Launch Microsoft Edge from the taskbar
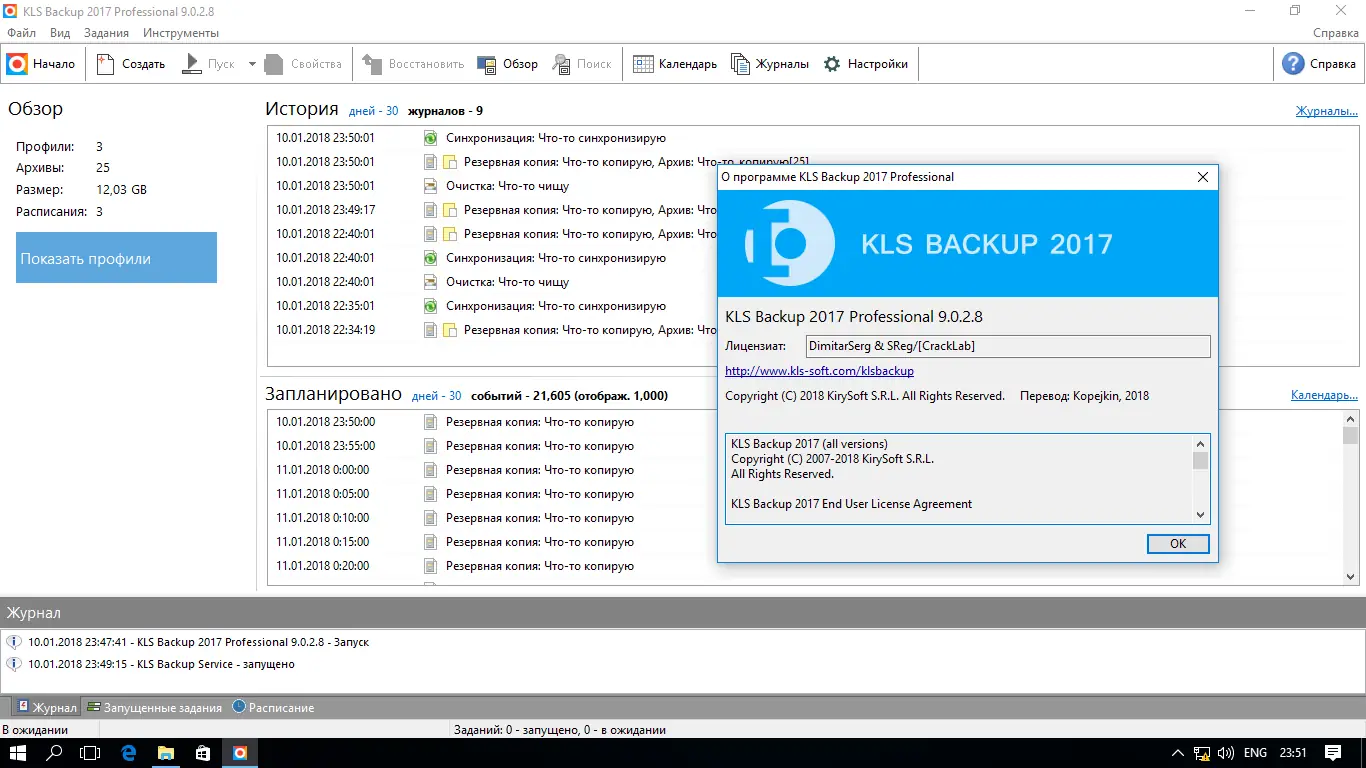This screenshot has height=768, width=1366. (x=128, y=753)
